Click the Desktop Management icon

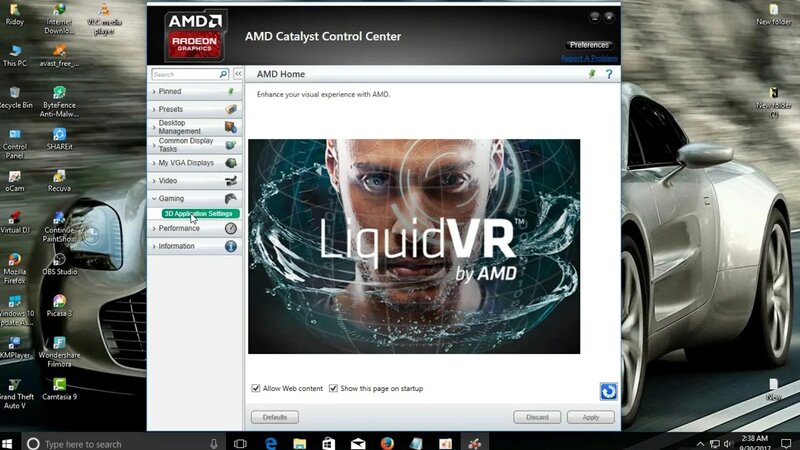pos(231,127)
